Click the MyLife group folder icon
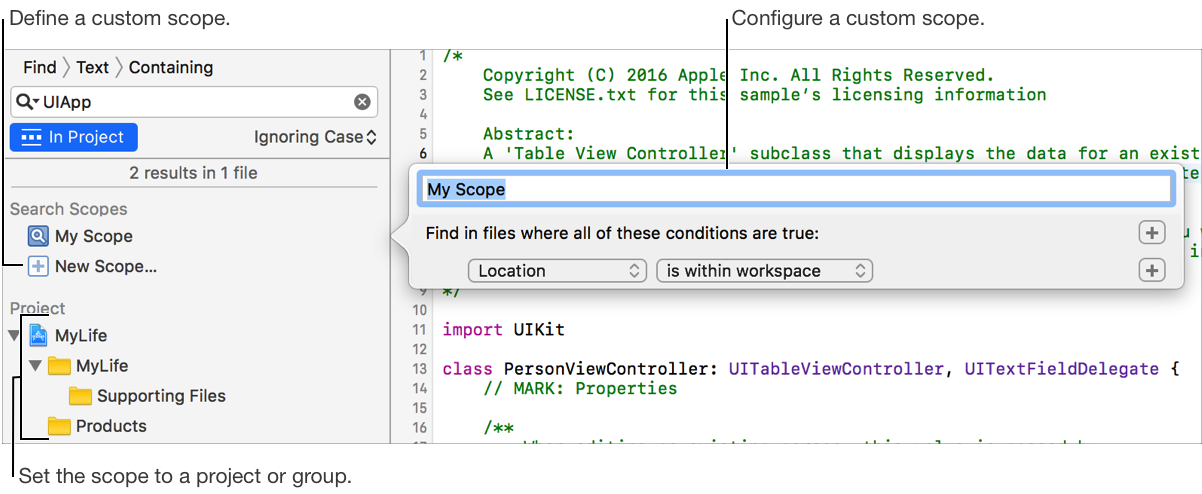 coord(60,366)
